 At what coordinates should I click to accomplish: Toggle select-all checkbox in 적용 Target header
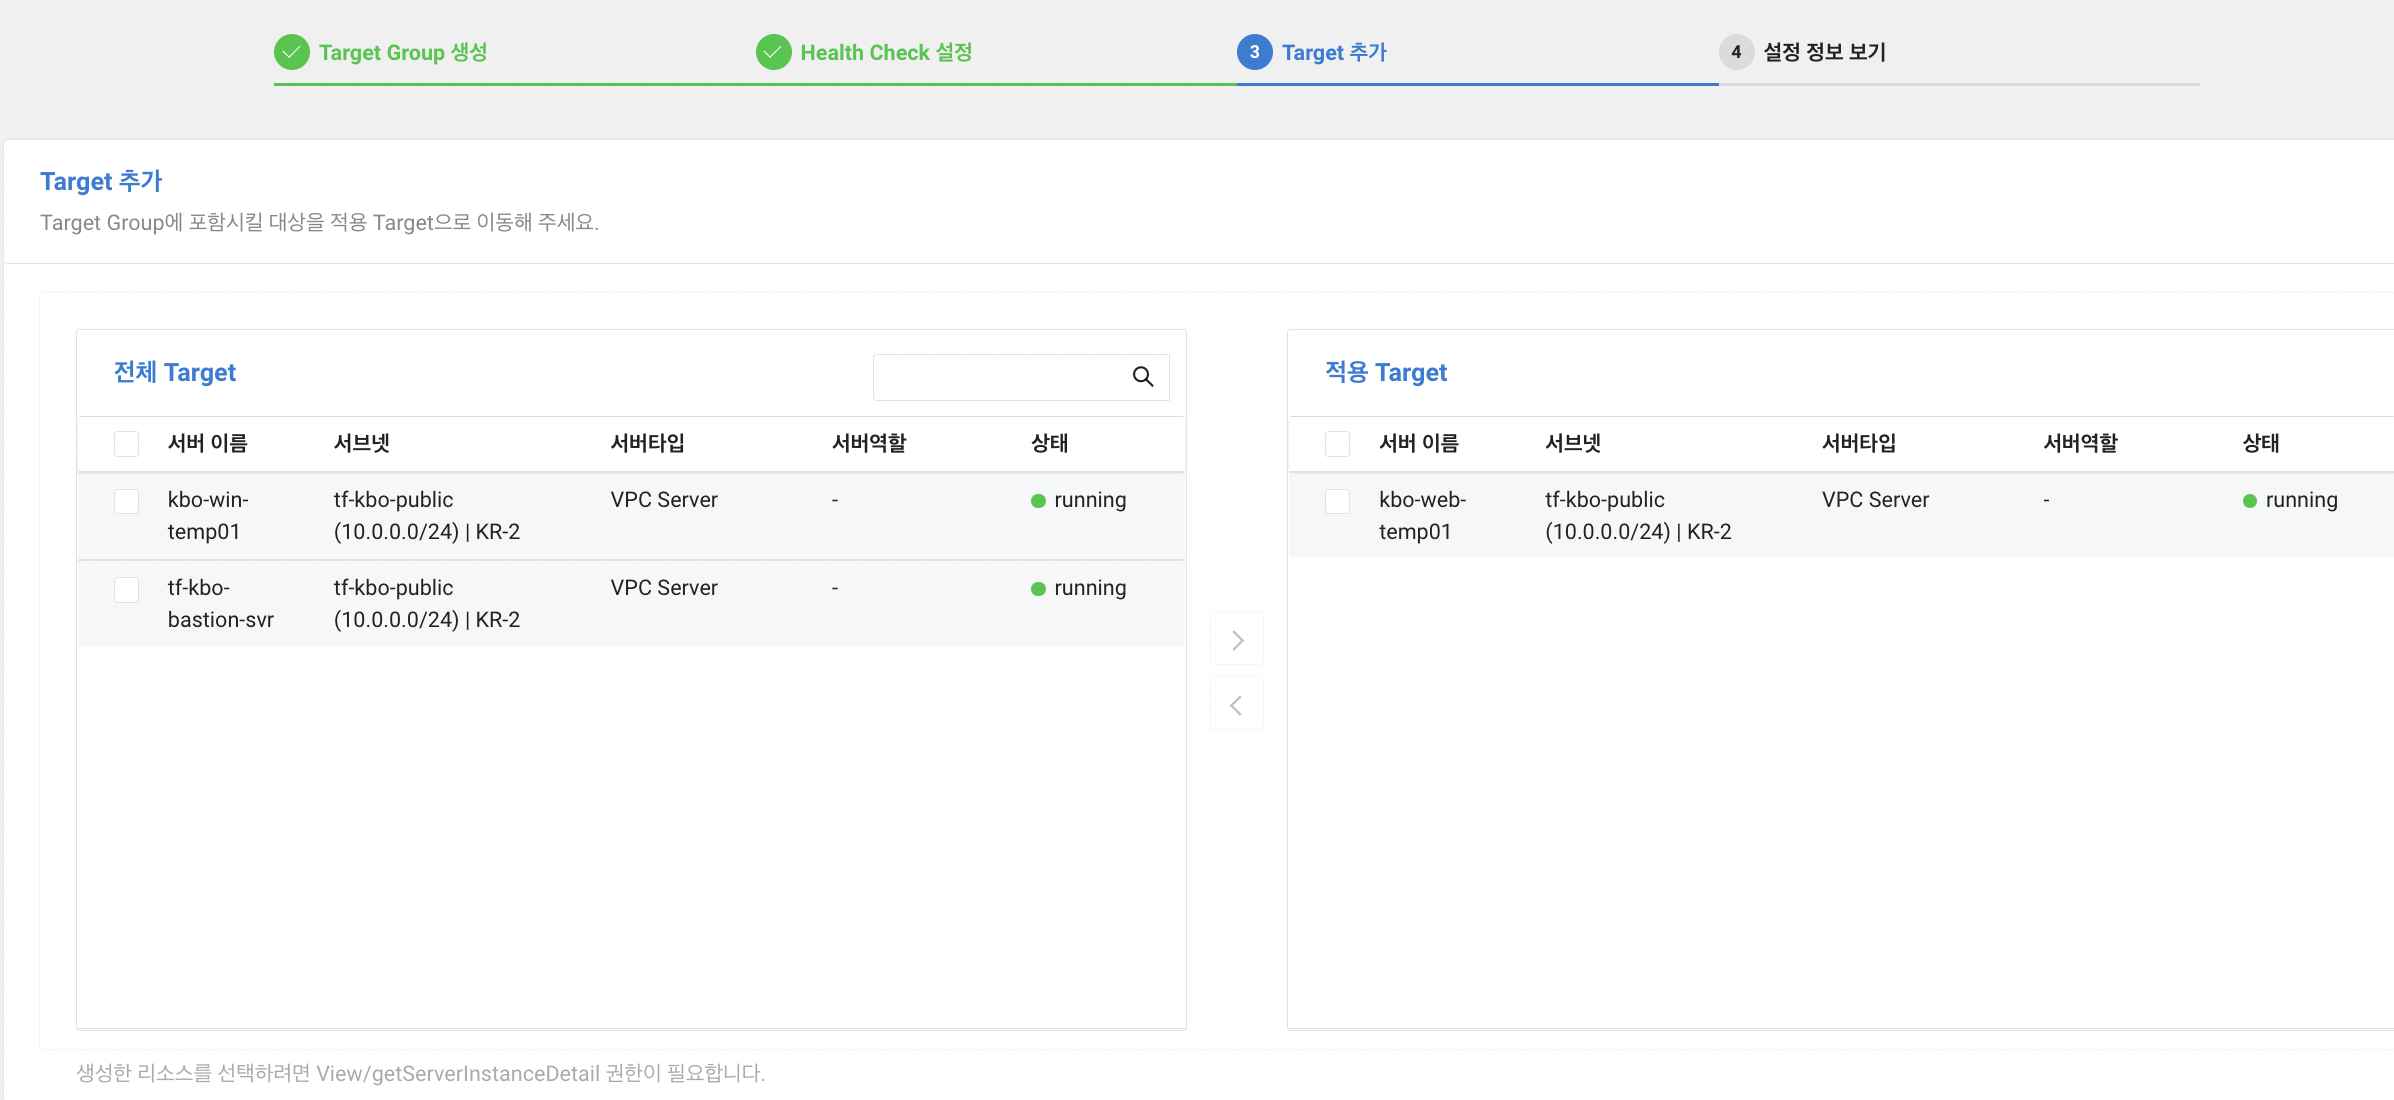1337,444
